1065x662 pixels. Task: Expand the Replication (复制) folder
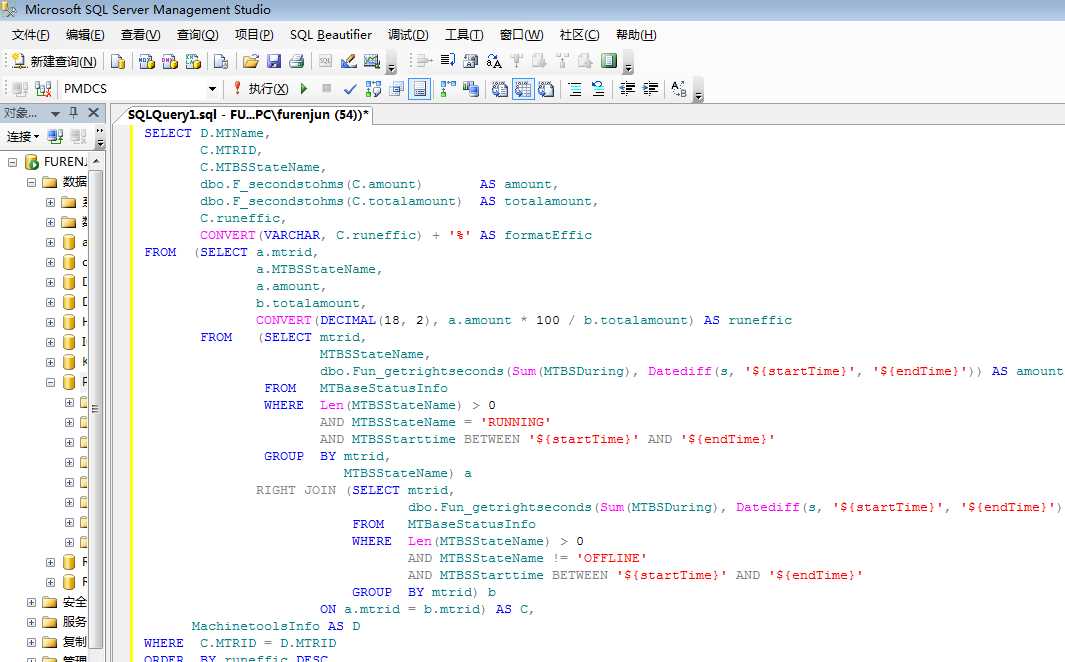(31, 642)
